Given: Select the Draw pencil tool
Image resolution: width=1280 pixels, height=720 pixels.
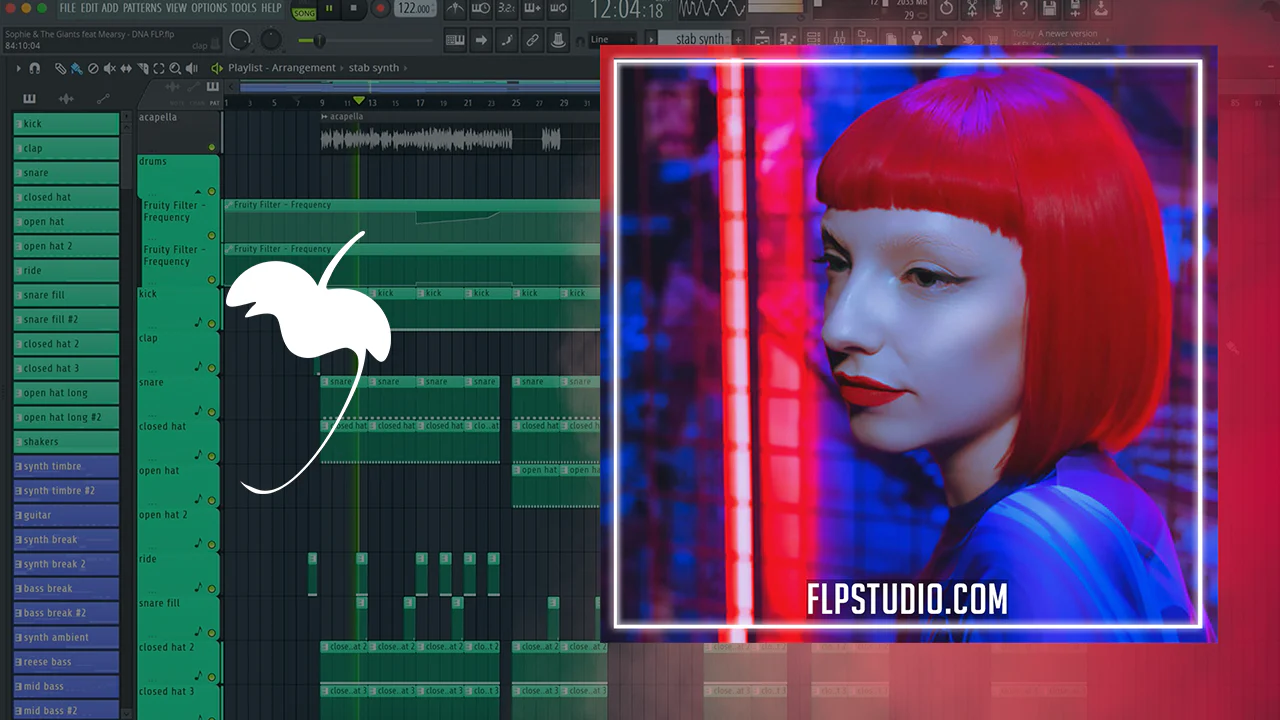Looking at the screenshot, I should pos(60,68).
